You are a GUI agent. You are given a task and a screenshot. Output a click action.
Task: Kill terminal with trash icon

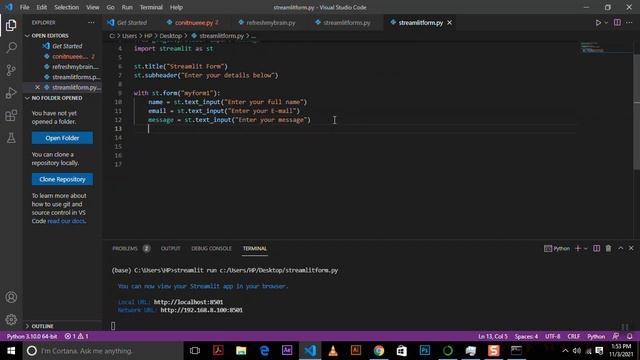click(x=608, y=248)
